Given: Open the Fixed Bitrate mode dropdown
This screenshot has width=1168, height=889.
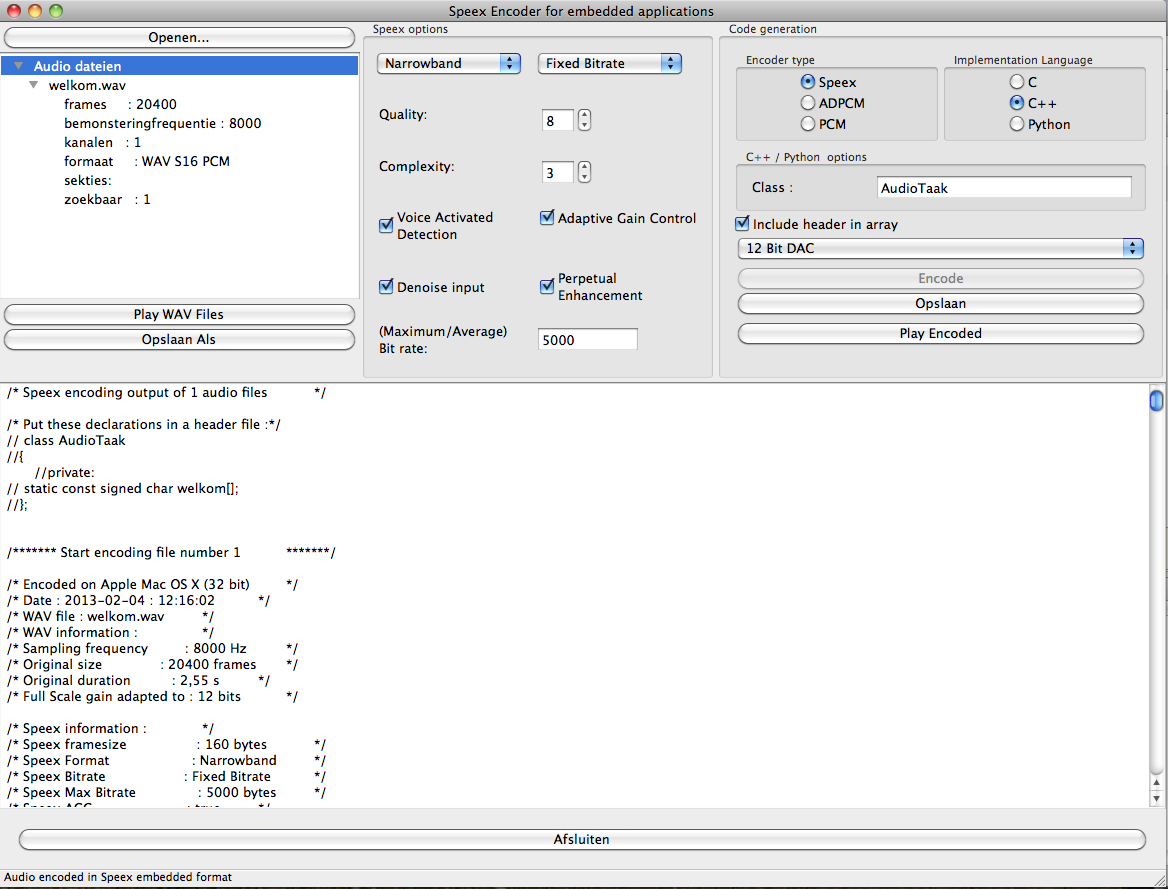Looking at the screenshot, I should point(609,63).
